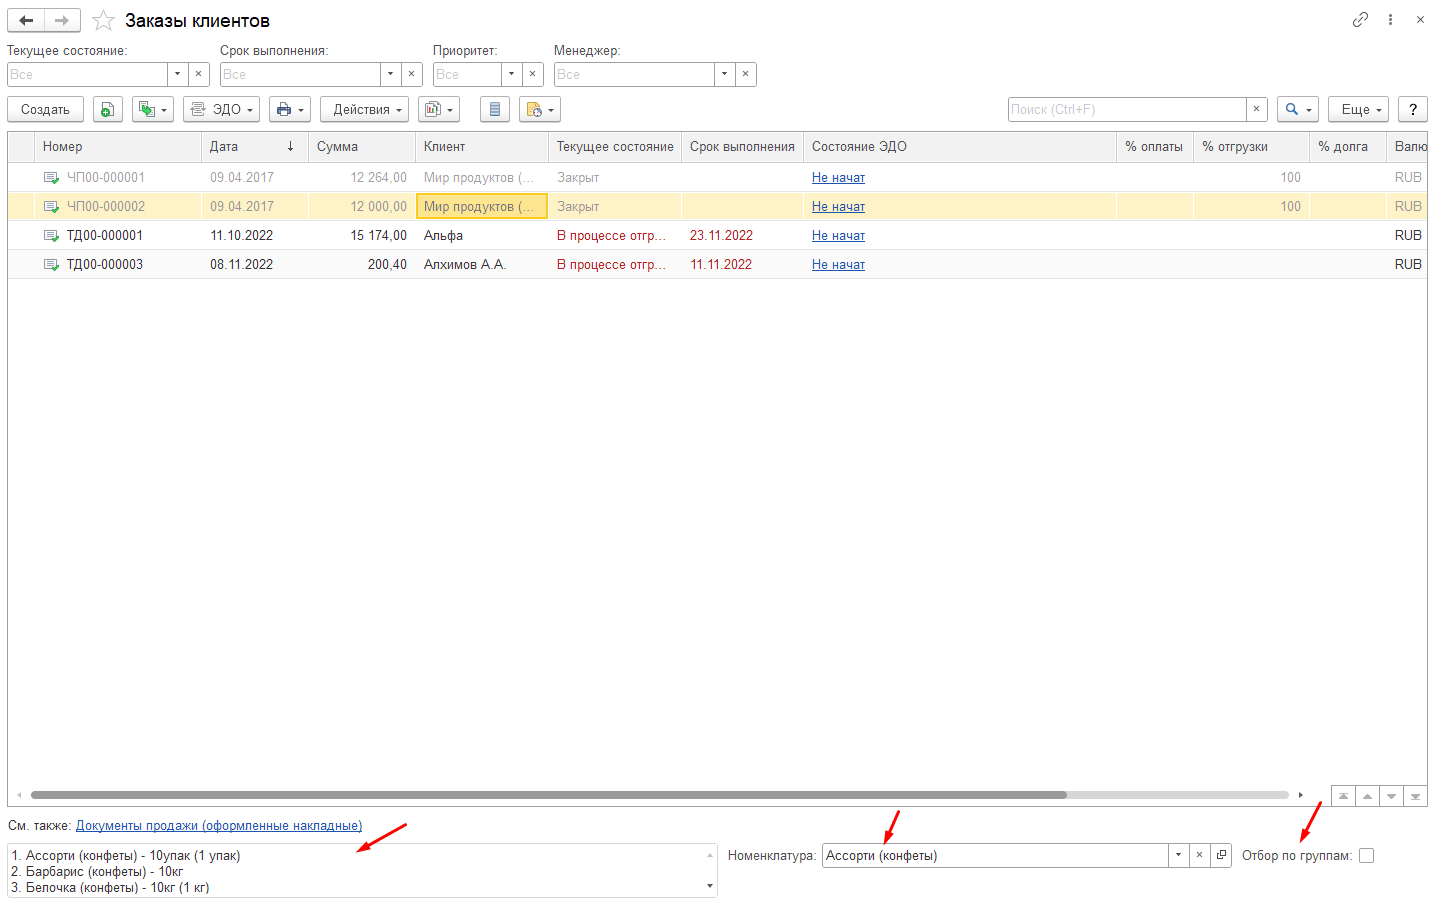Image resolution: width=1438 pixels, height=903 pixels.
Task: Clear the Номенклатура field with x
Action: pyautogui.click(x=1200, y=855)
